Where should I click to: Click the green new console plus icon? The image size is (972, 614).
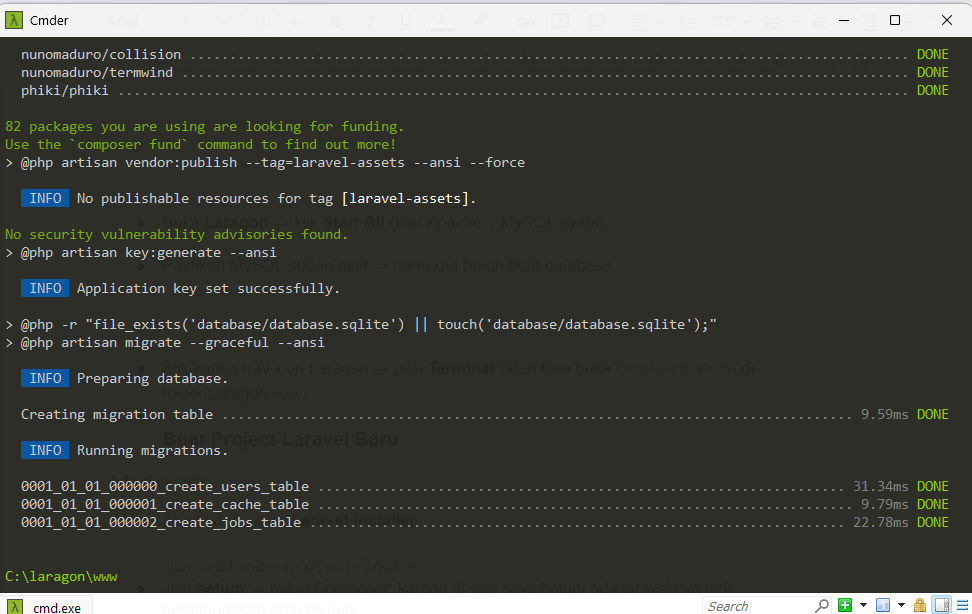click(x=845, y=605)
